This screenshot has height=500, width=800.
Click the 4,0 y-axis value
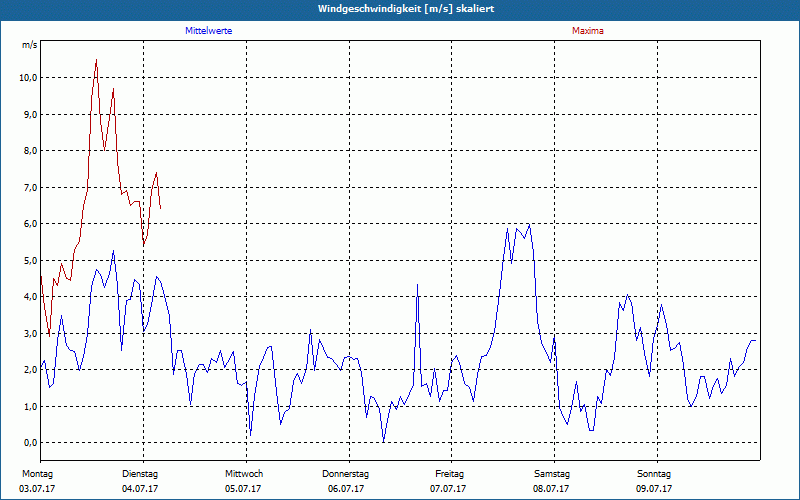click(x=31, y=296)
